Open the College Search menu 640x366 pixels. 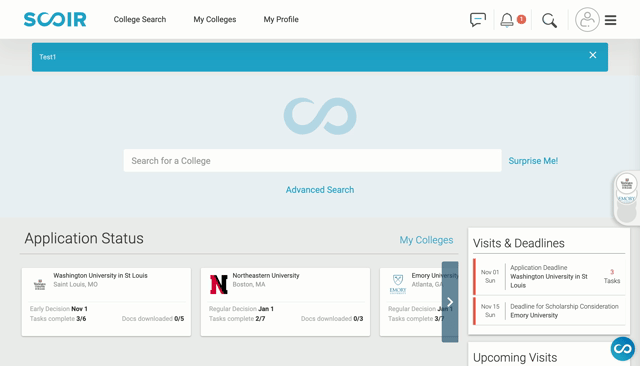coord(140,20)
